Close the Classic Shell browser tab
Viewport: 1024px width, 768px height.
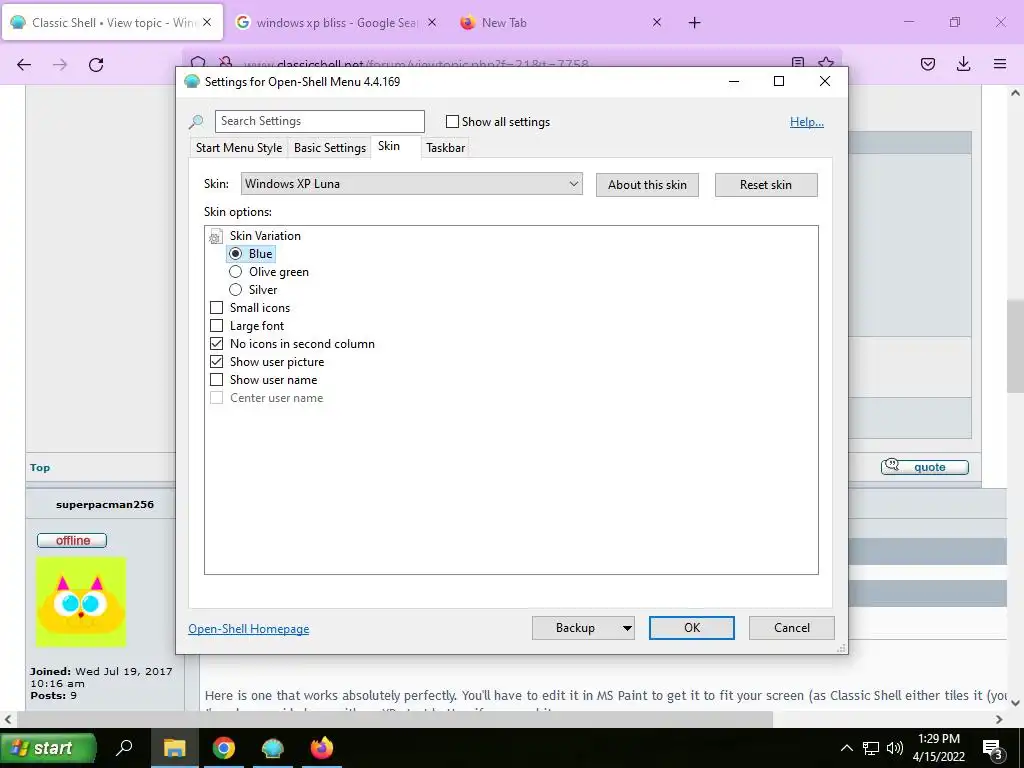click(207, 22)
